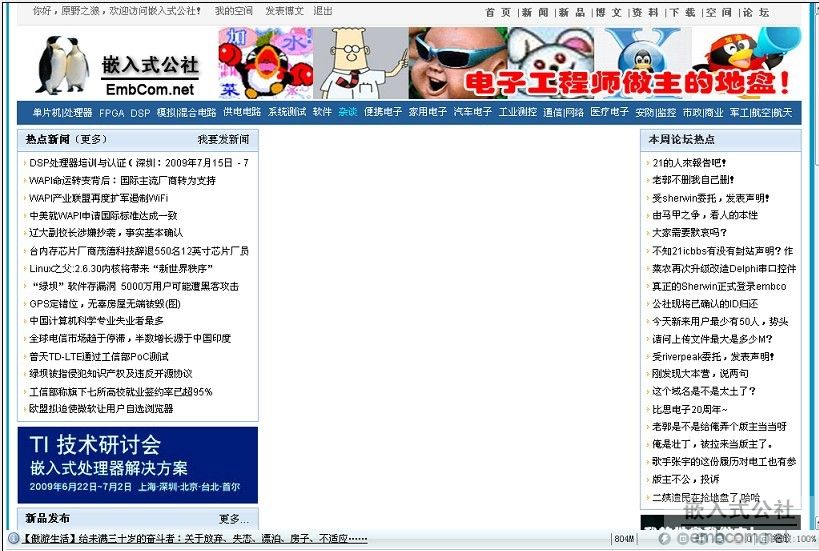Screen dimensions: 819x551
Task: Open news WAPI产业联盟再度扩军遏制WiFi
Action: (x=98, y=198)
